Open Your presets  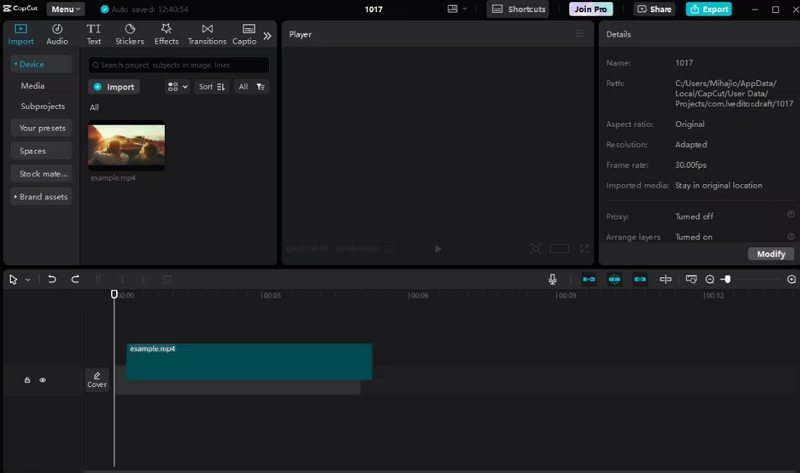41,128
